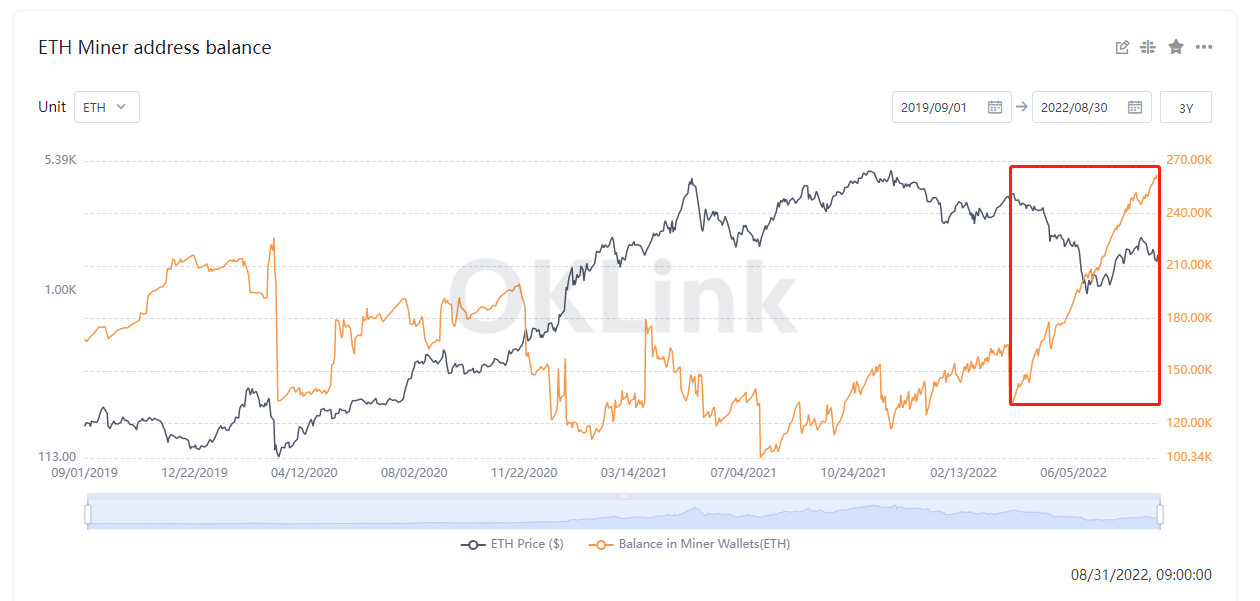This screenshot has width=1260, height=601.
Task: Open the start date calendar picker
Action: coord(996,107)
